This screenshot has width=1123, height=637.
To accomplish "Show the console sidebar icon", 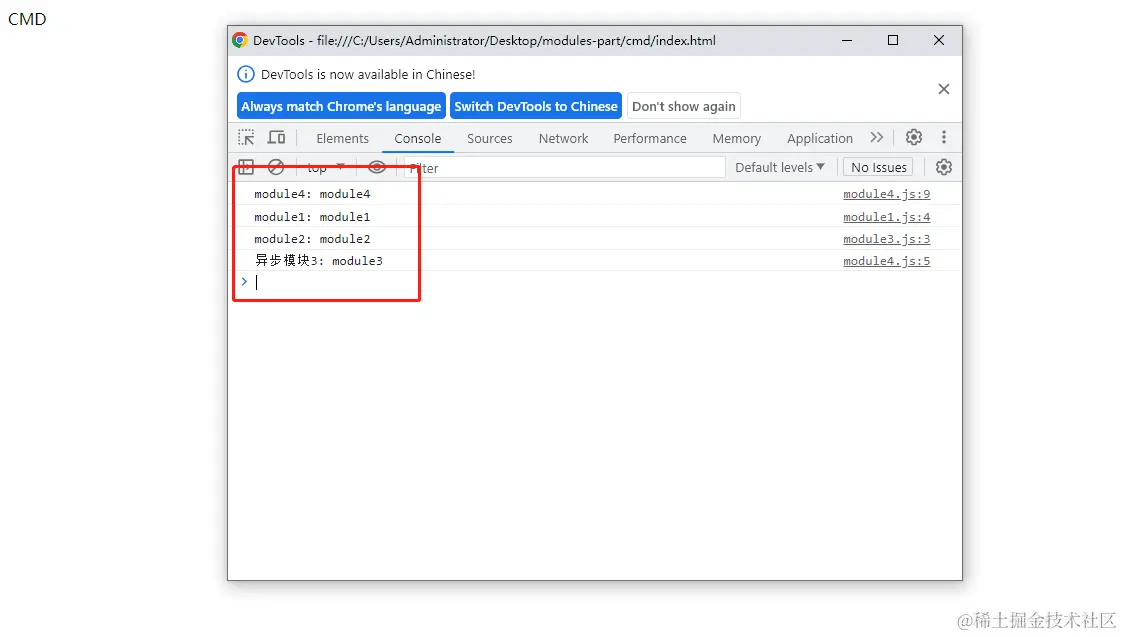I will [246, 168].
